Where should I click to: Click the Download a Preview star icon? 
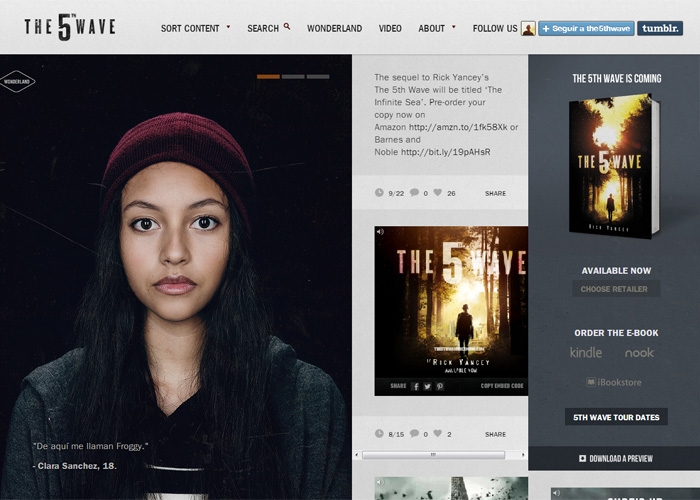583,458
